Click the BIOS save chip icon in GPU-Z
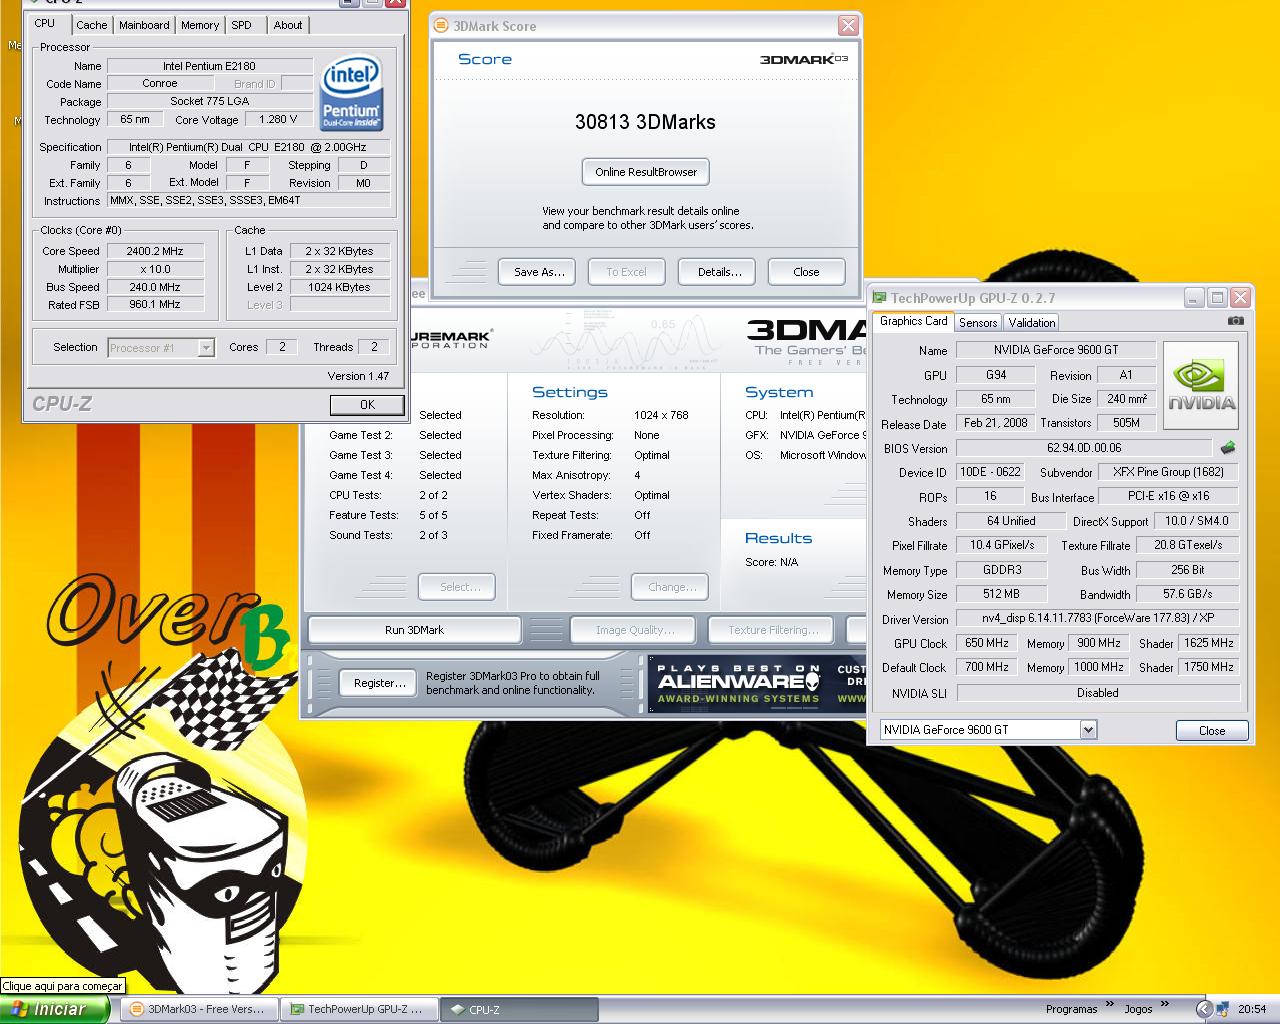The height and width of the screenshot is (1024, 1280). [1228, 448]
